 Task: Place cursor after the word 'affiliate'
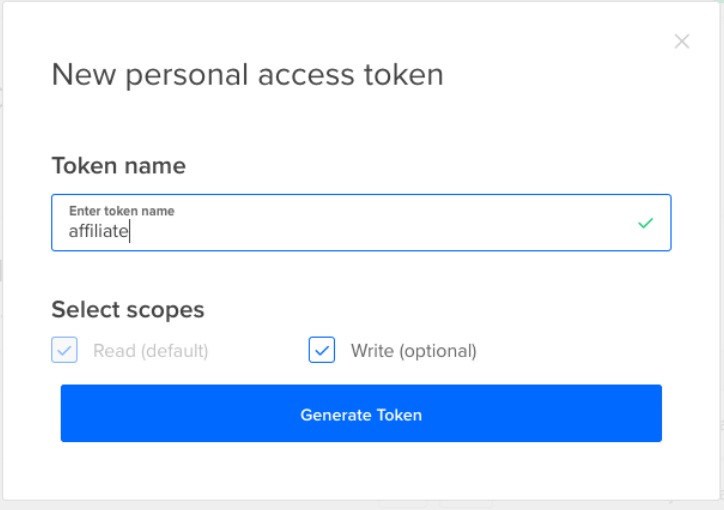(x=131, y=231)
